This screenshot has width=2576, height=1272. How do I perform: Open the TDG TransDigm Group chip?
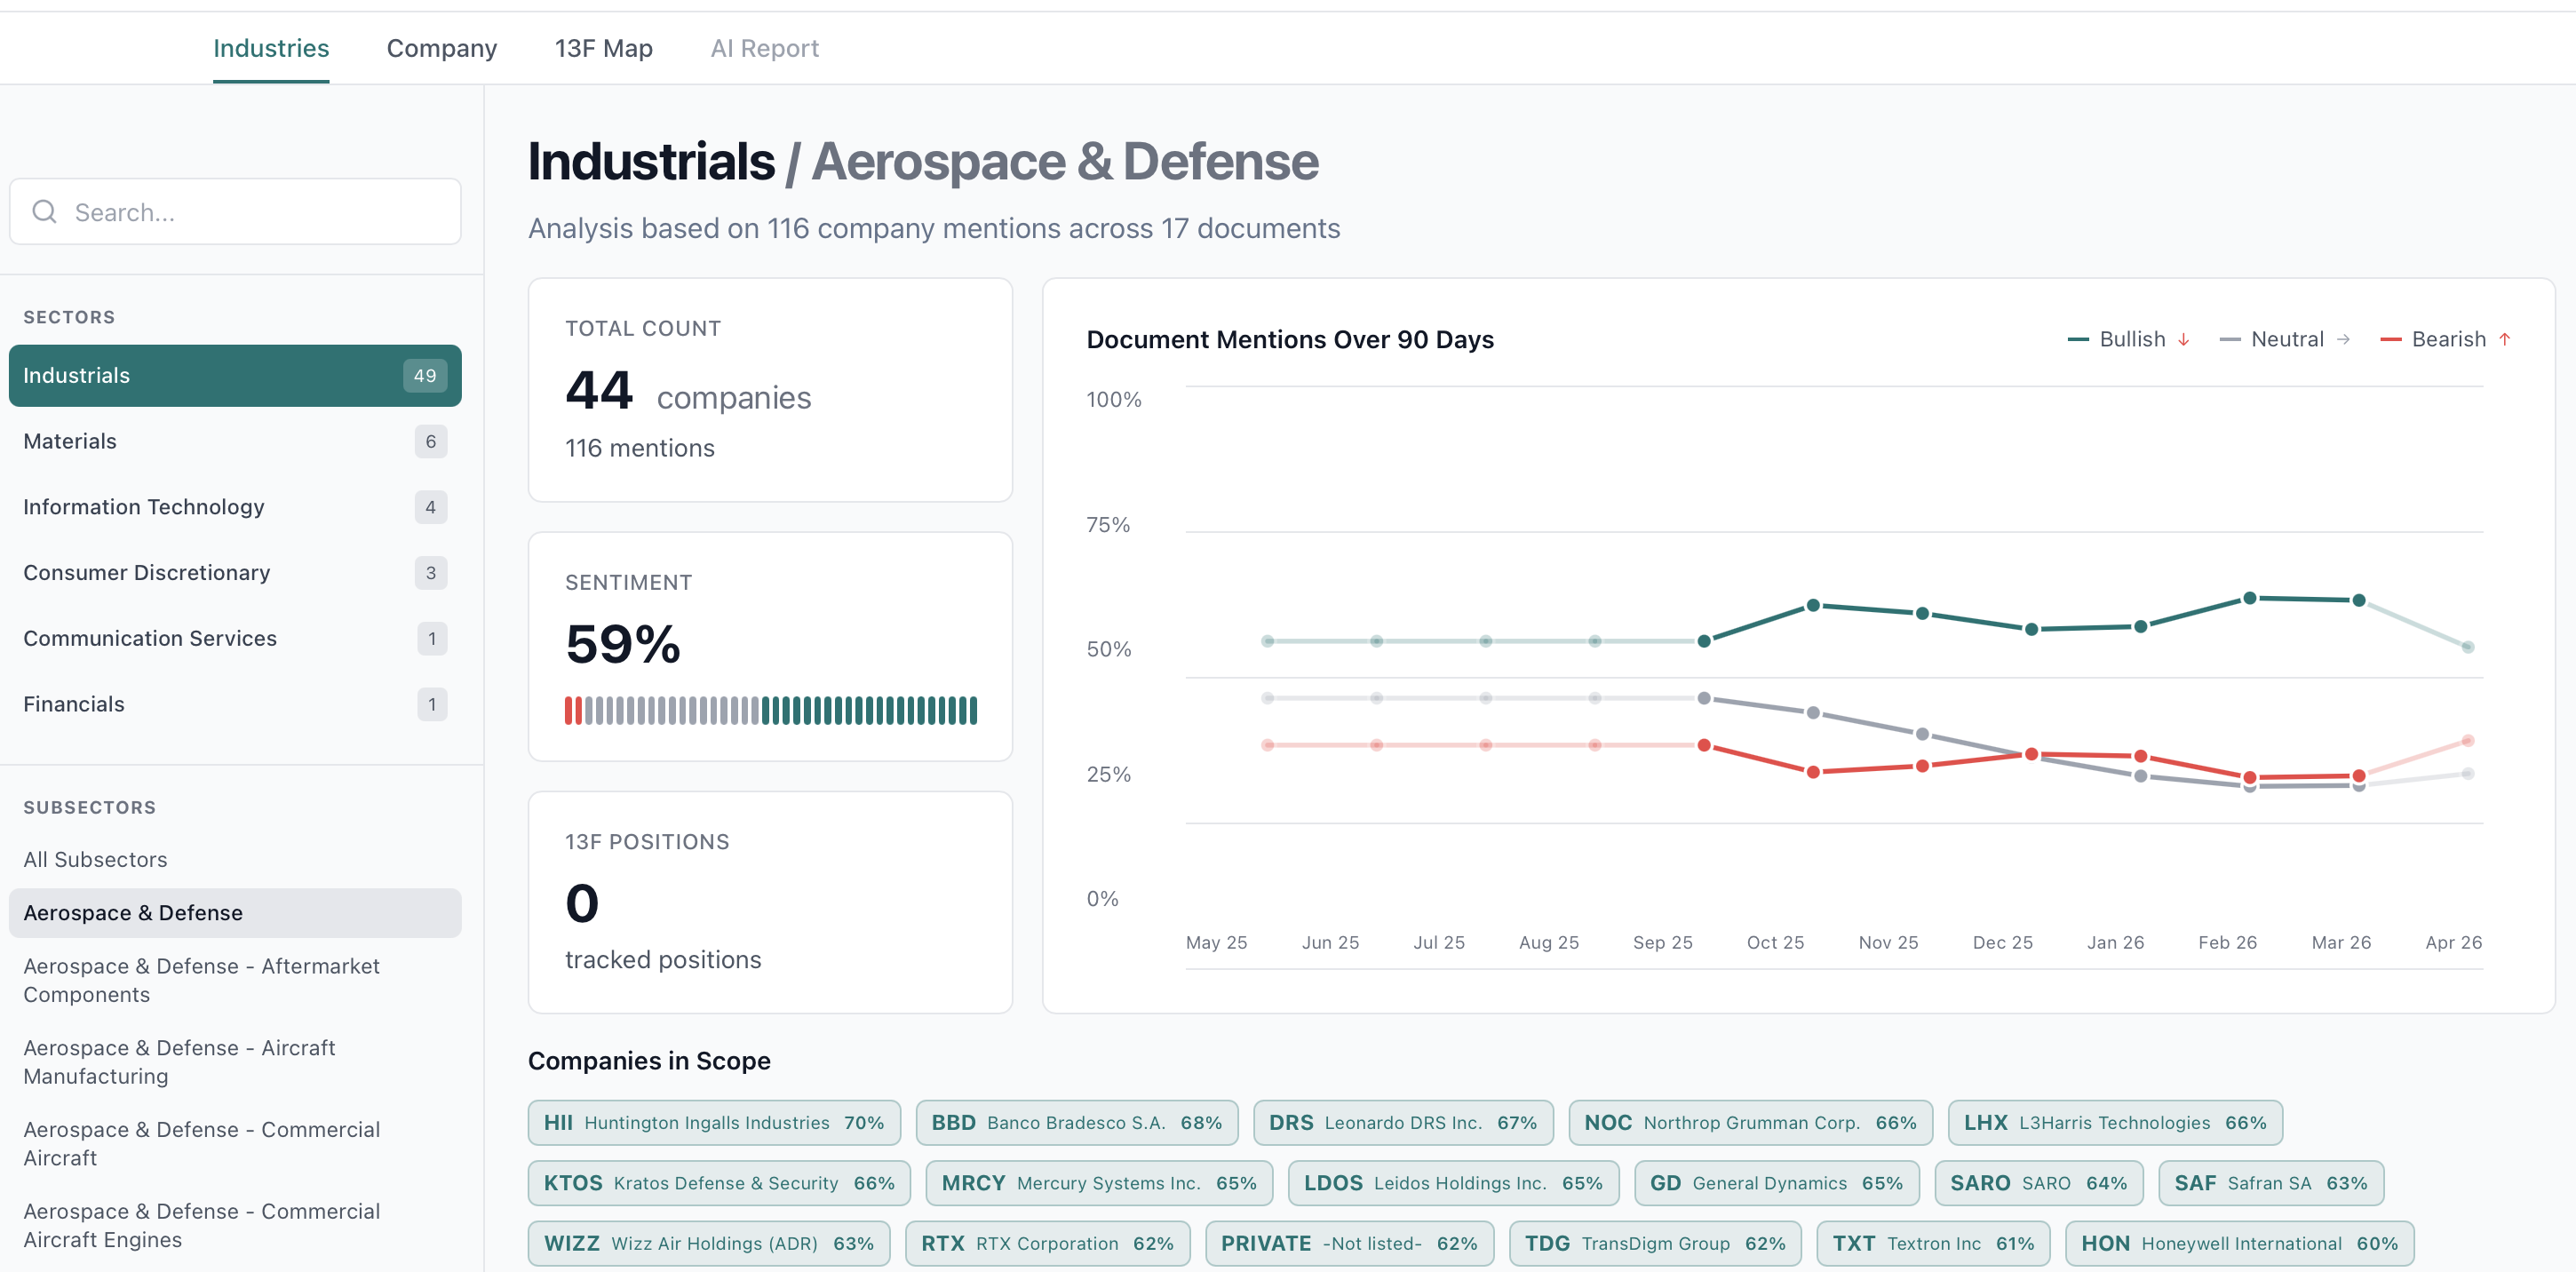1655,1243
